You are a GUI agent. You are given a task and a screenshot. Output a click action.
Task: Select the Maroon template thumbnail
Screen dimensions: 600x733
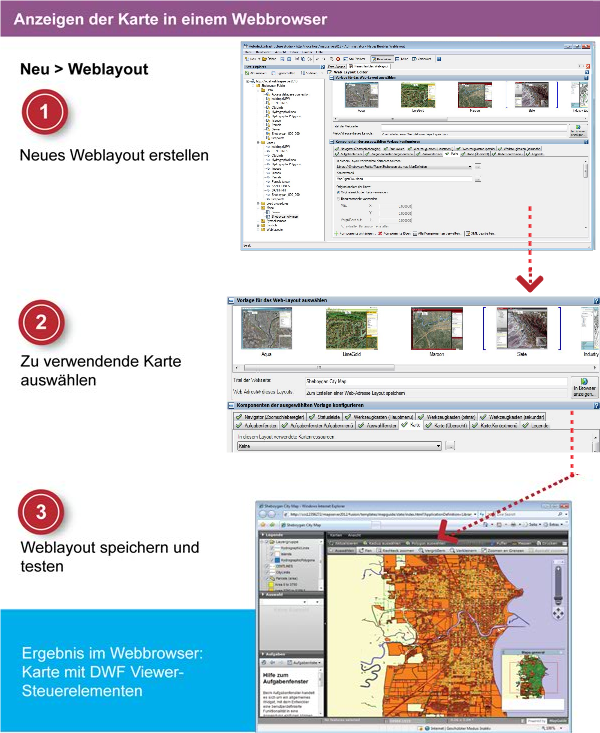(437, 329)
